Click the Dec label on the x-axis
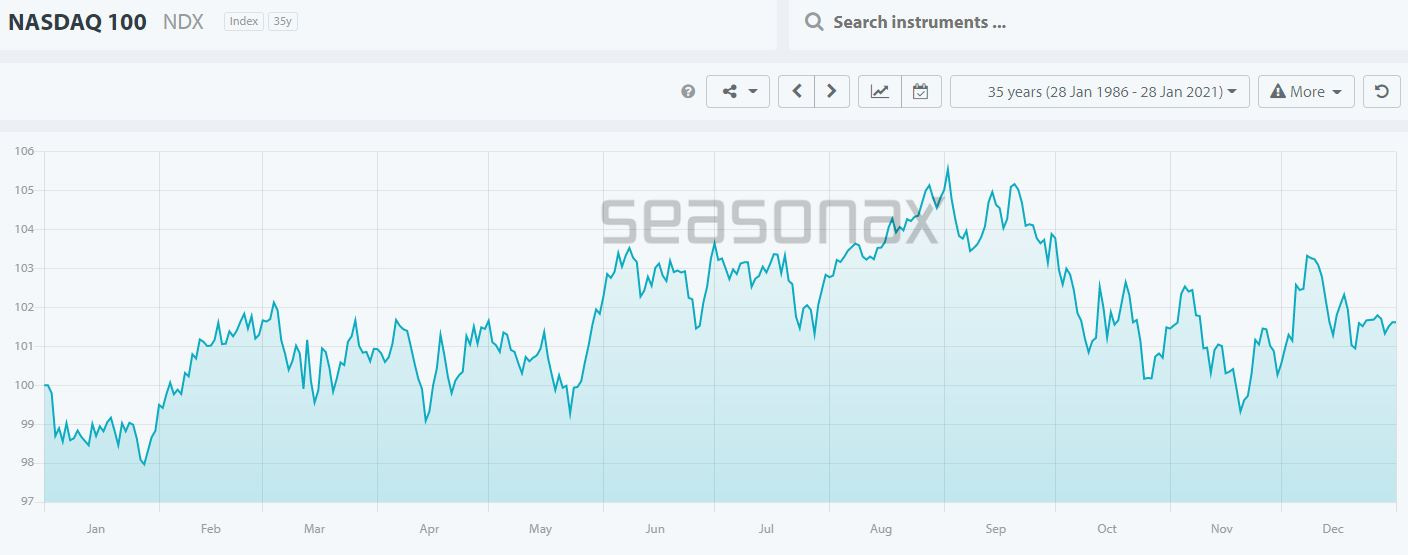Image resolution: width=1408 pixels, height=555 pixels. click(x=1332, y=529)
